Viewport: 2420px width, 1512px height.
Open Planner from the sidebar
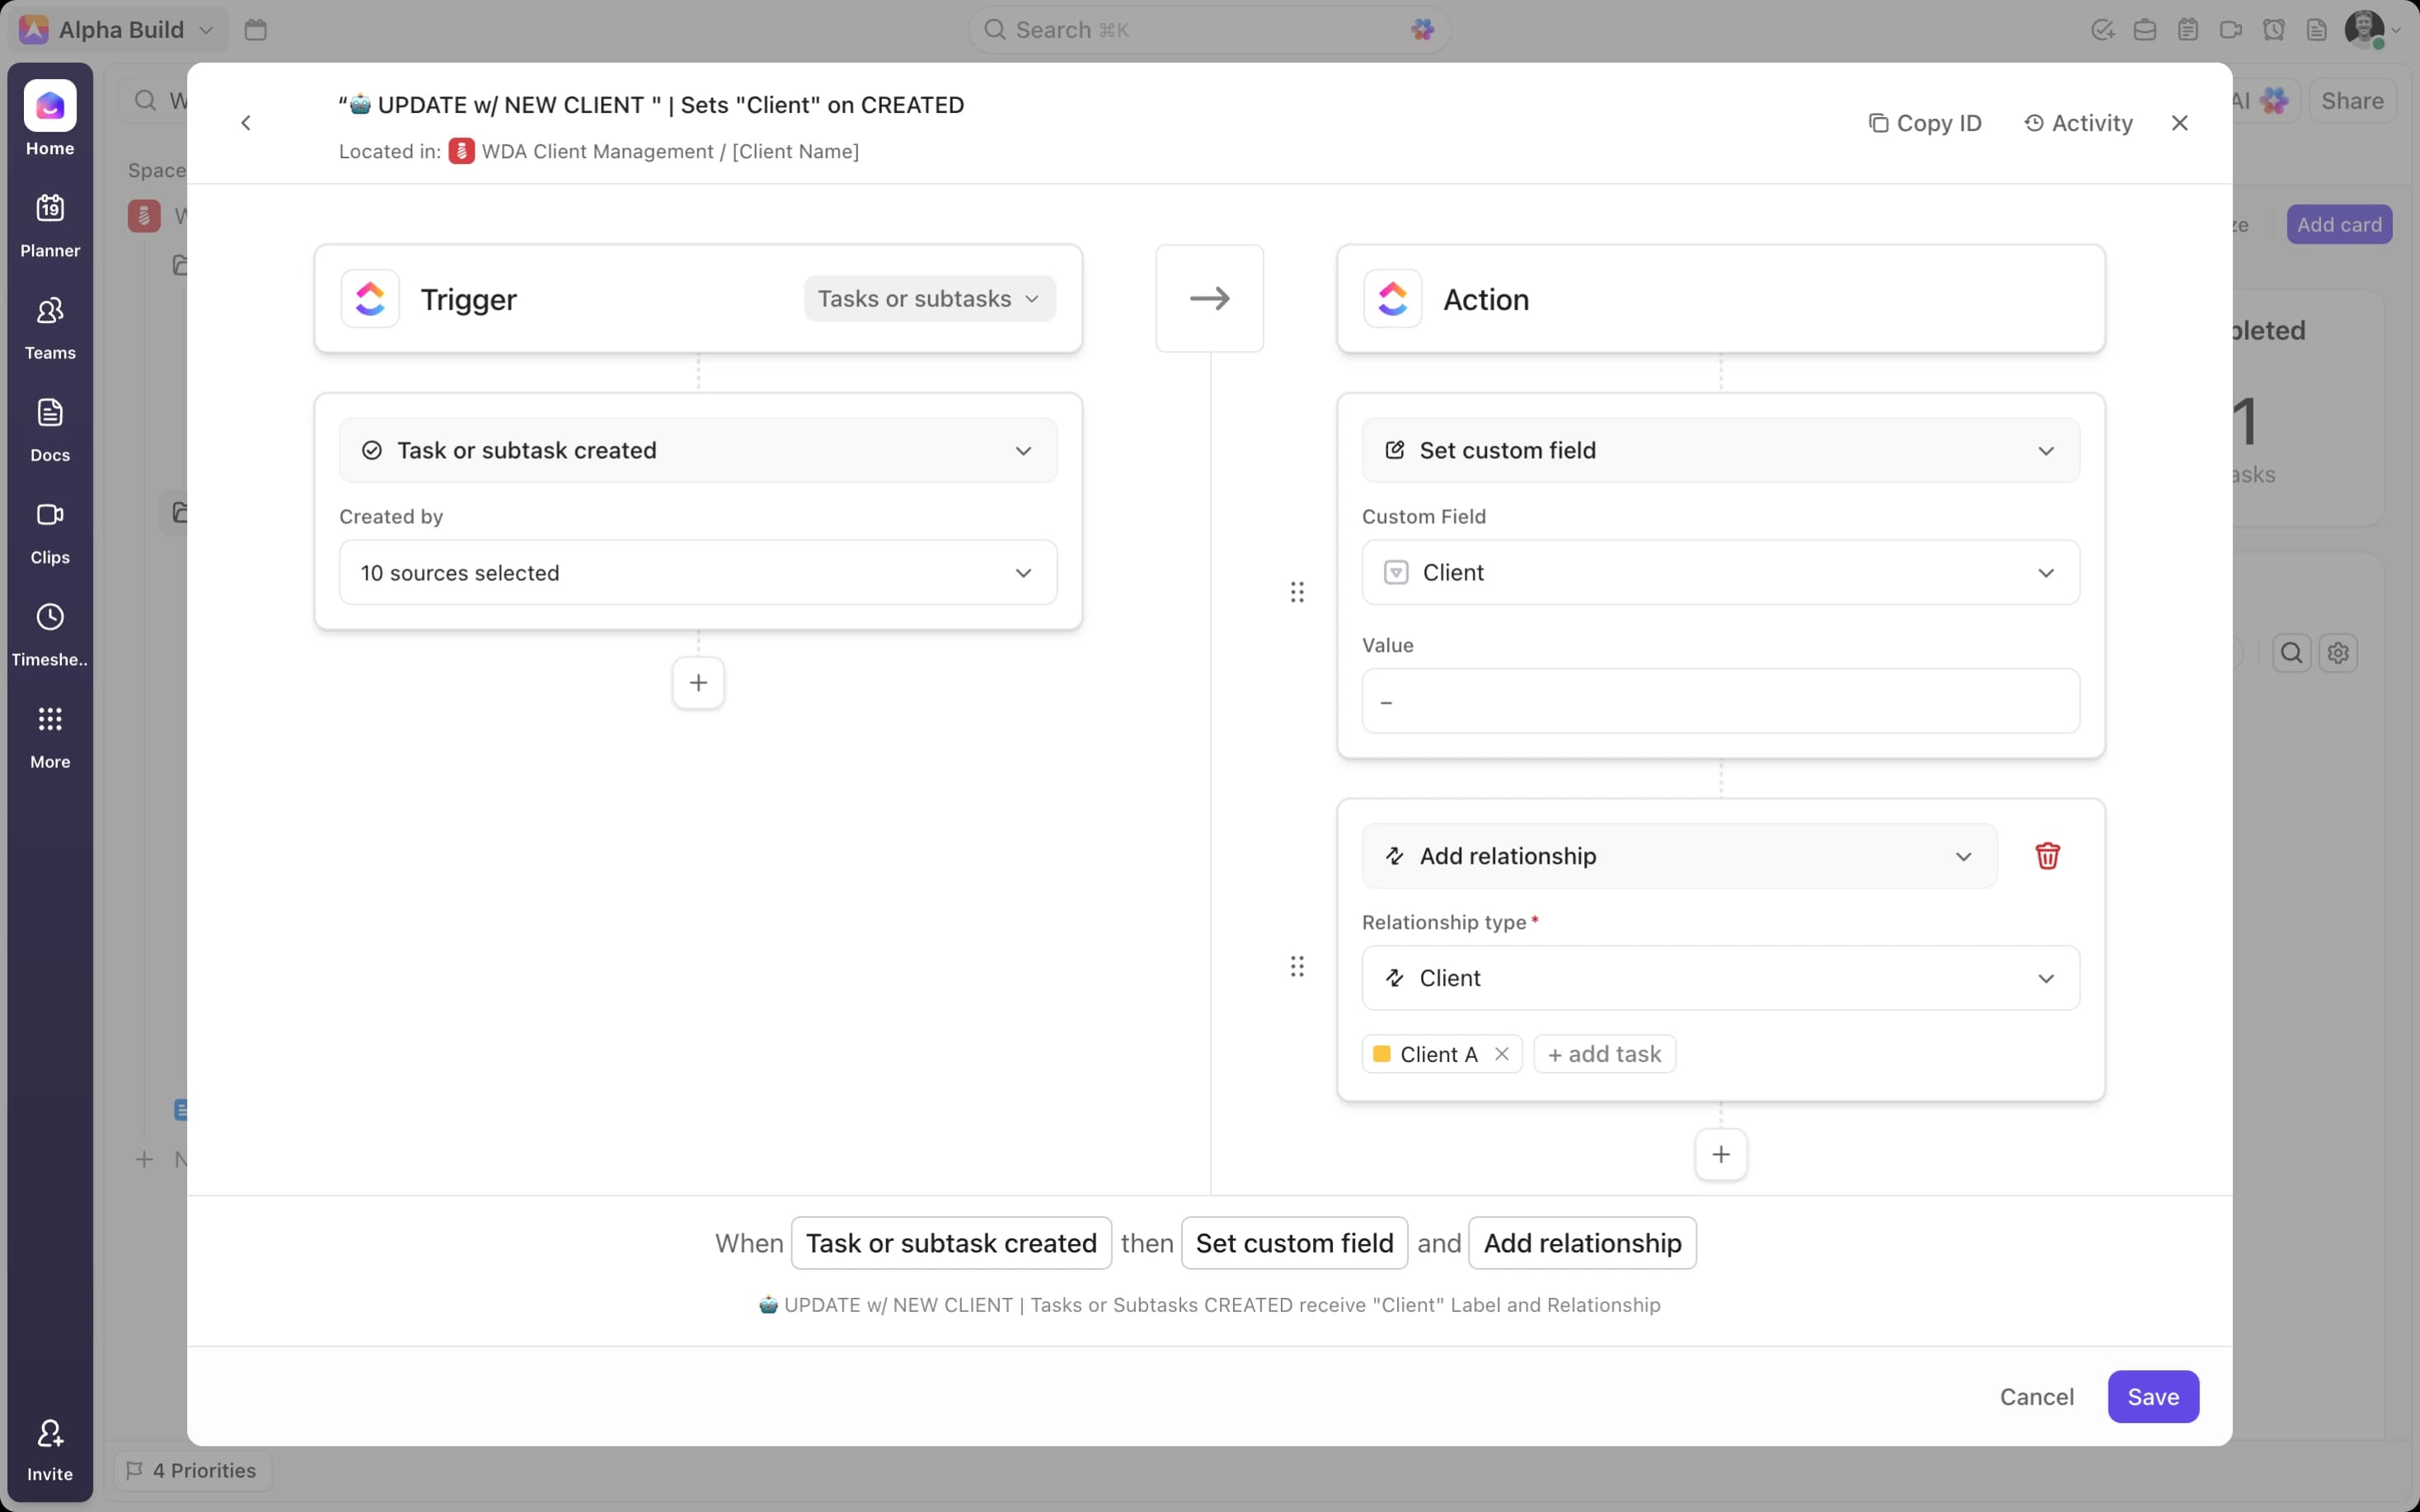49,222
